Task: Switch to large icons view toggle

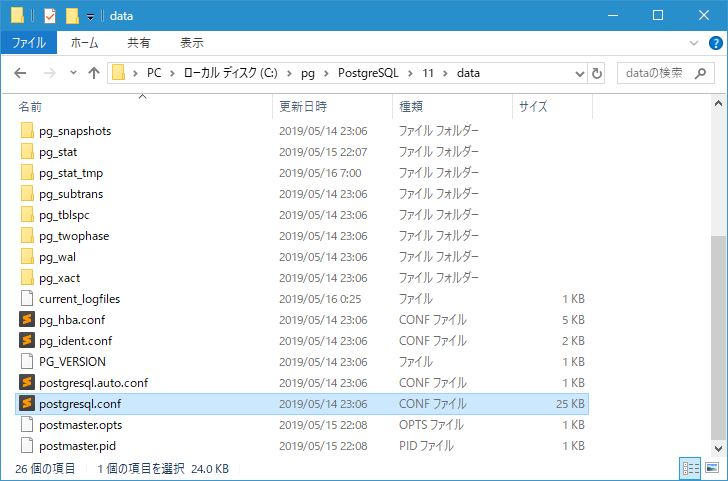Action: click(x=712, y=468)
